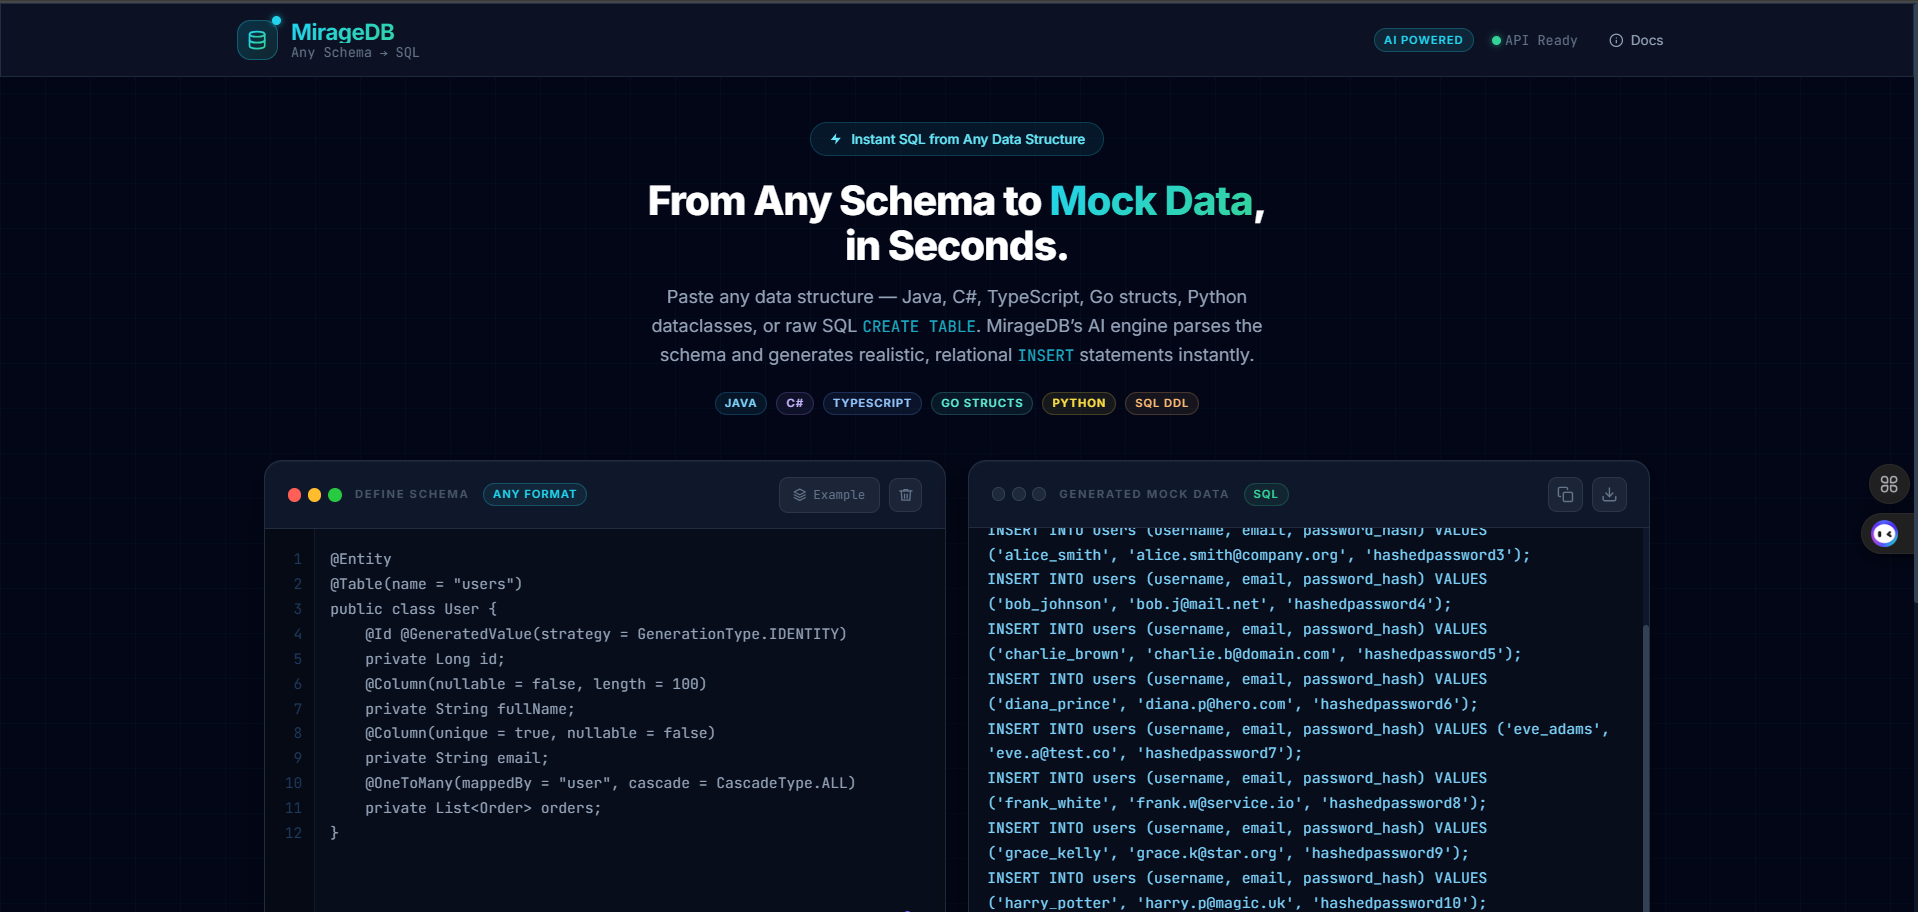Click the yellow dot in Define Schema header
The height and width of the screenshot is (912, 1918).
tap(314, 495)
